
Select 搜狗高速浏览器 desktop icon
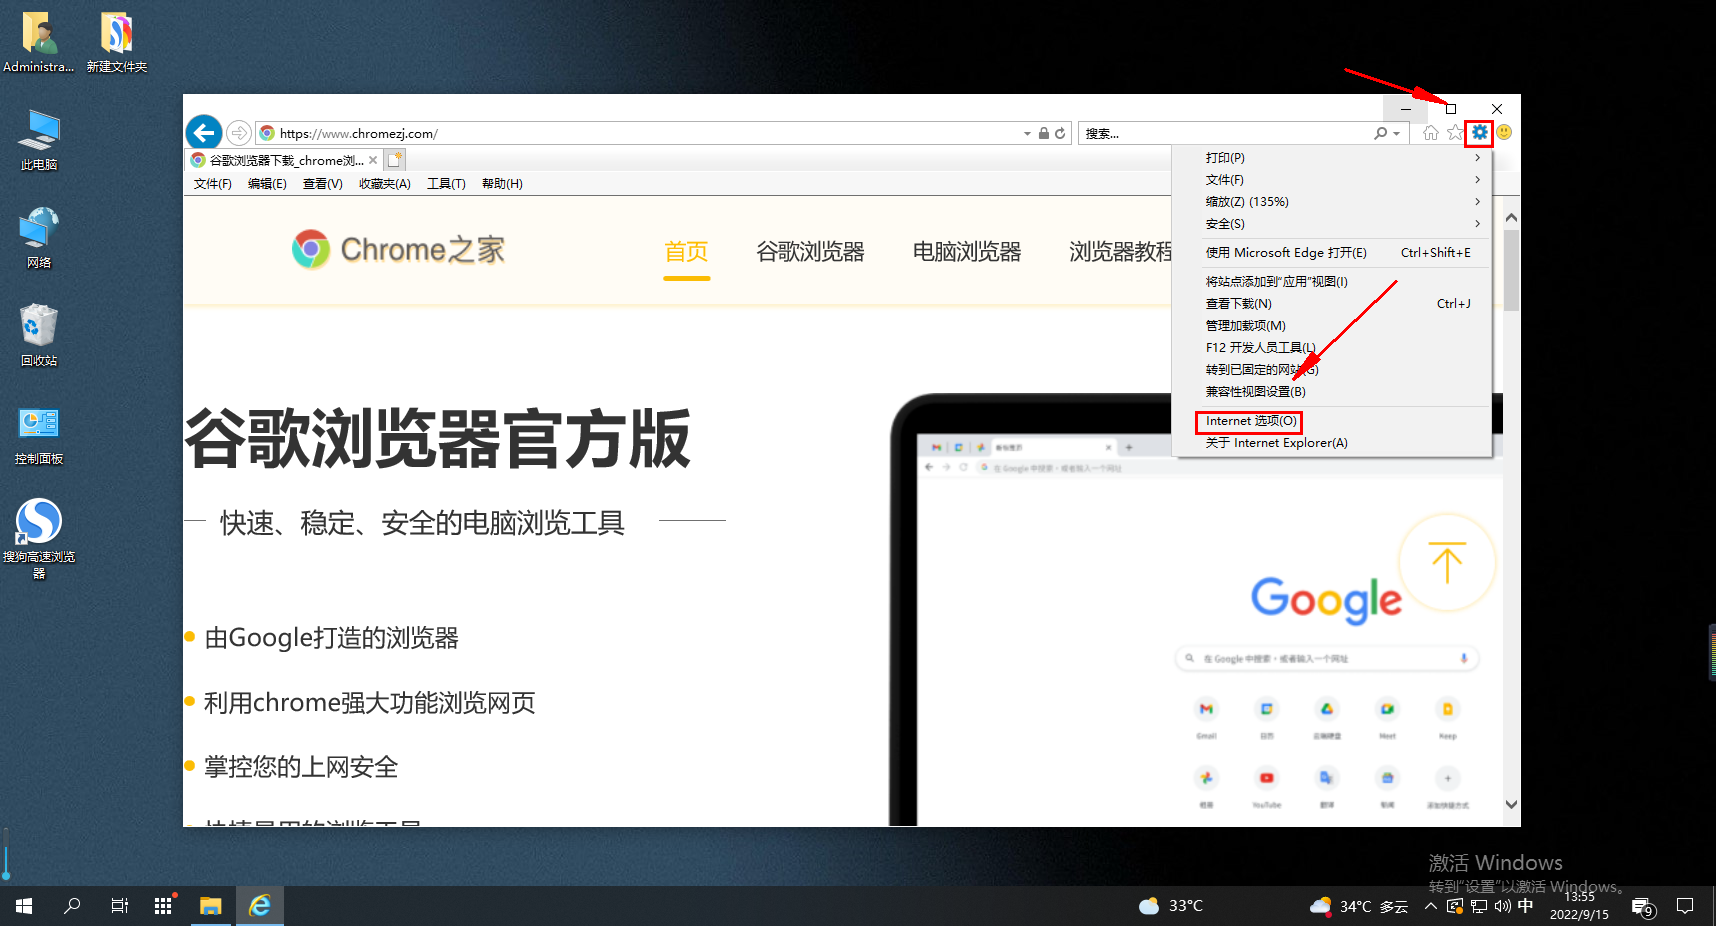39,538
